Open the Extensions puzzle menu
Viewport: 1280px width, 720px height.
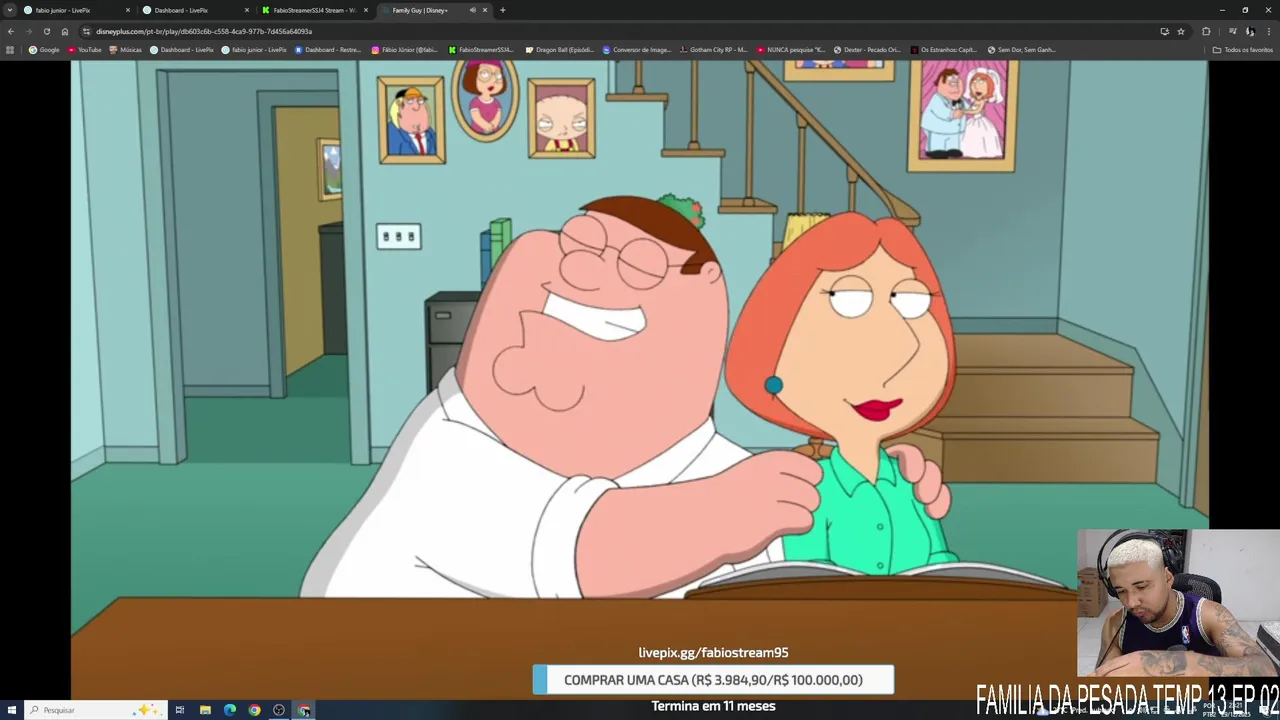click(1206, 31)
